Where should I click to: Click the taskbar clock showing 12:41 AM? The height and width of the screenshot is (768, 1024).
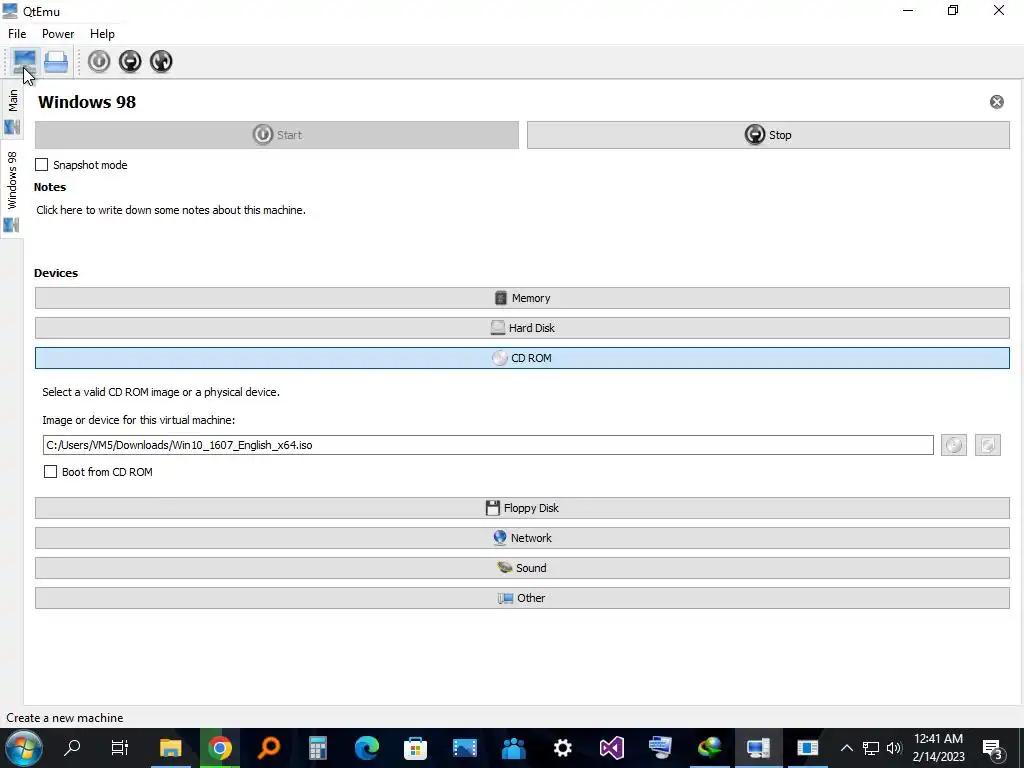click(x=938, y=748)
